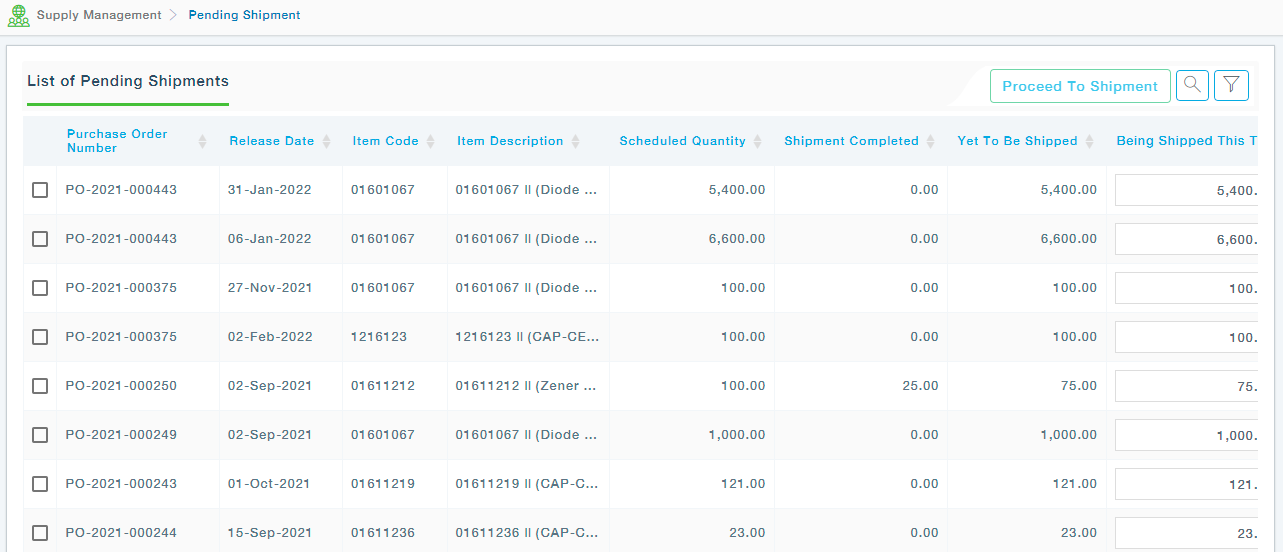1283x552 pixels.
Task: Sort by Item Description arrows
Action: coord(575,141)
